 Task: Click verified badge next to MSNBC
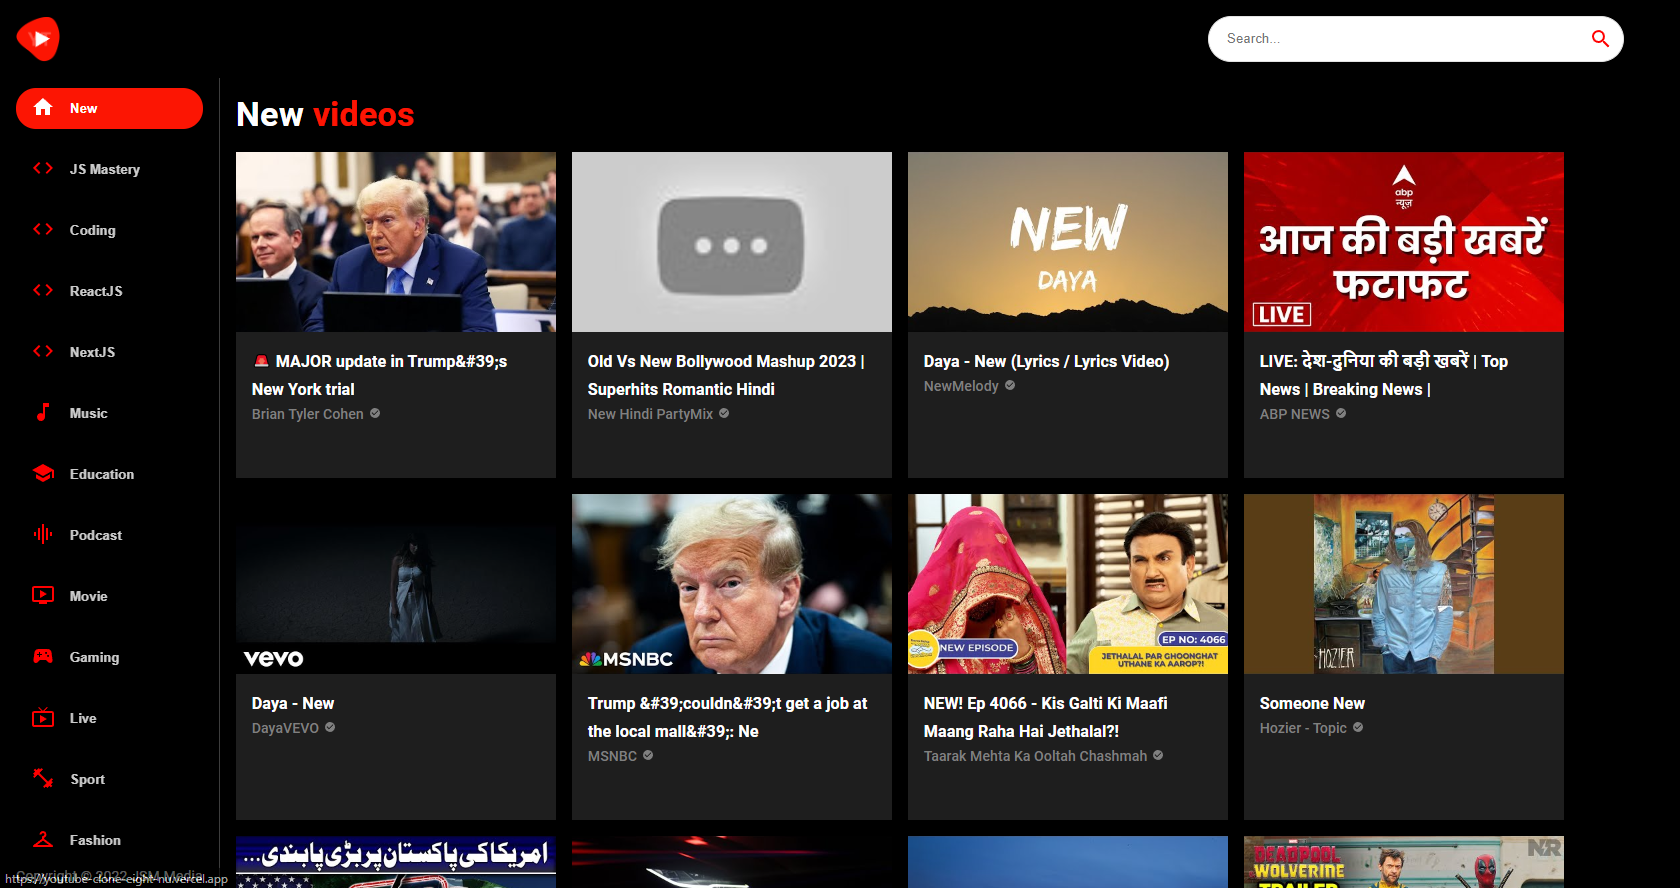648,755
